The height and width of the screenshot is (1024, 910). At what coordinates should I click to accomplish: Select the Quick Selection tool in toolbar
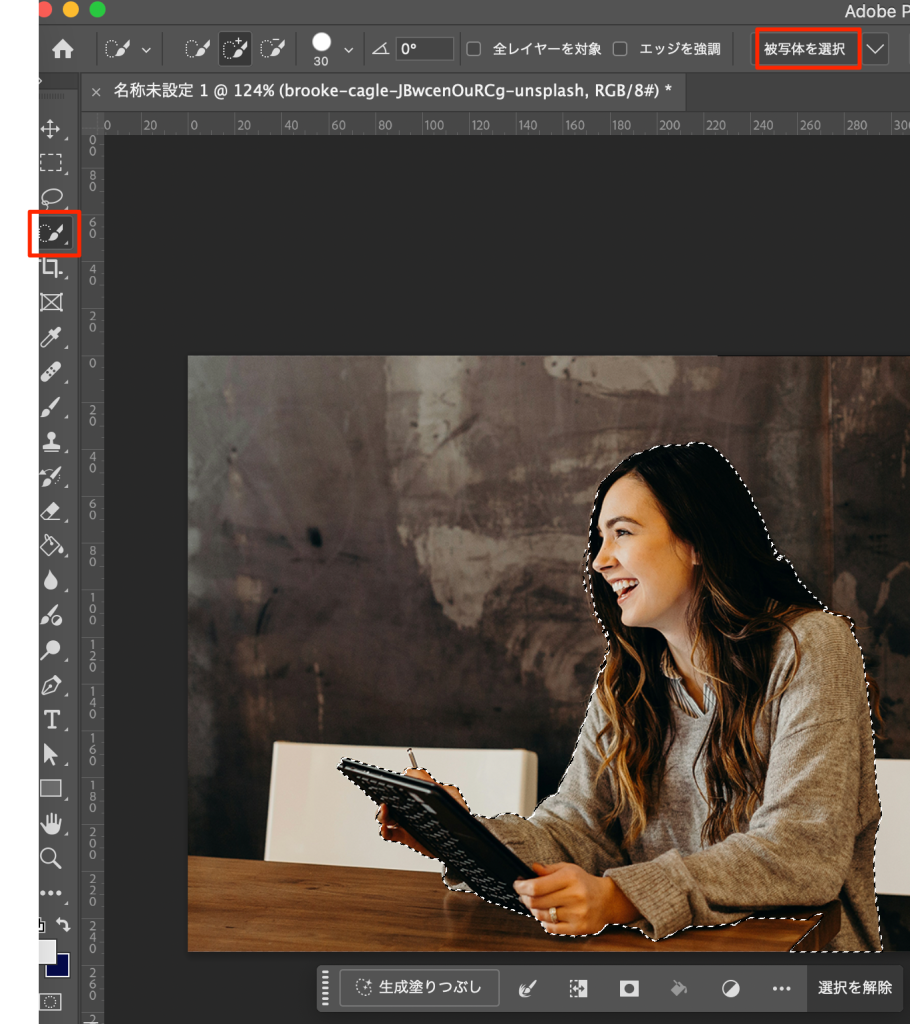point(52,233)
